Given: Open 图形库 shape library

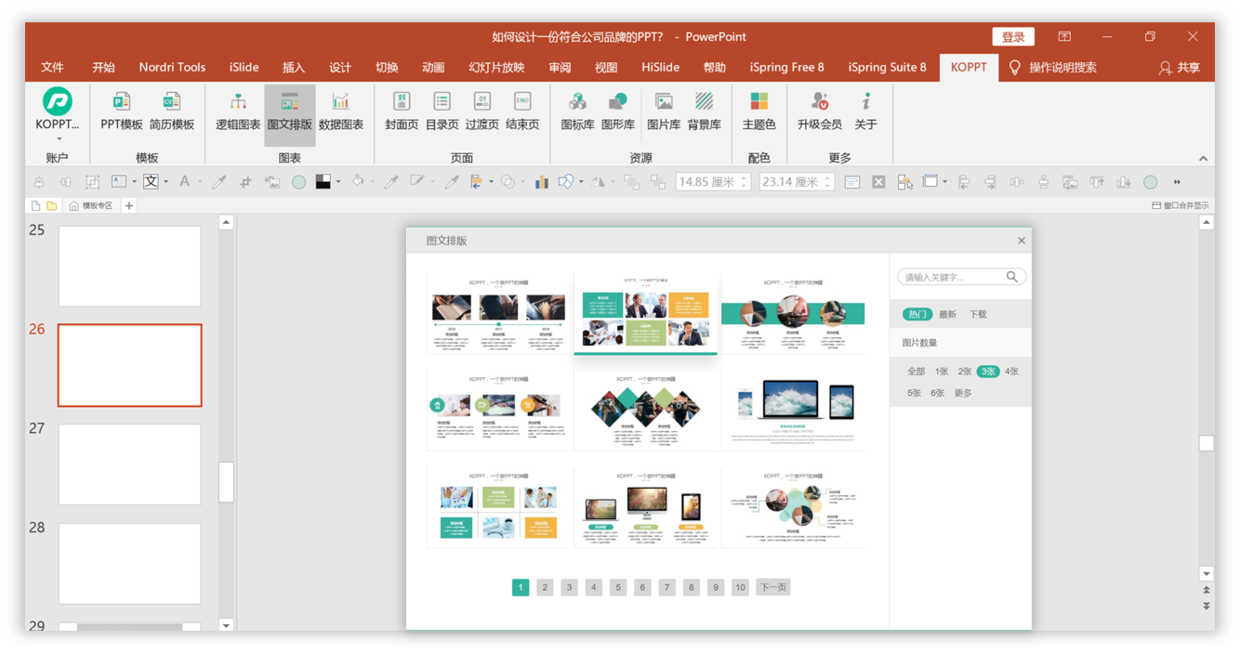Looking at the screenshot, I should pos(618,110).
